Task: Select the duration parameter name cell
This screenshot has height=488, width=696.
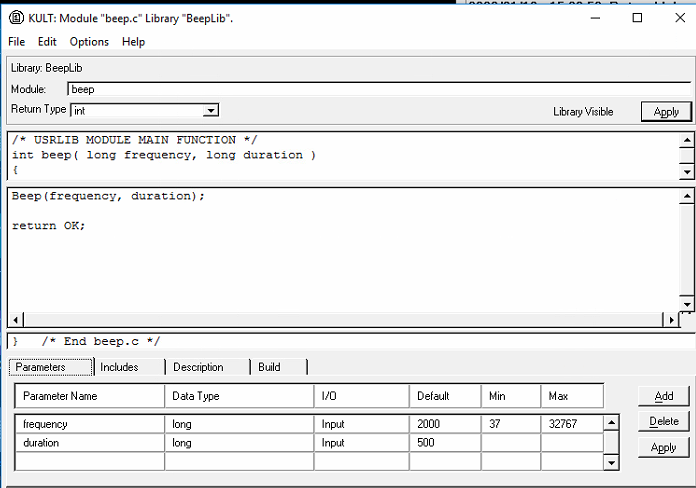Action: [x=90, y=443]
